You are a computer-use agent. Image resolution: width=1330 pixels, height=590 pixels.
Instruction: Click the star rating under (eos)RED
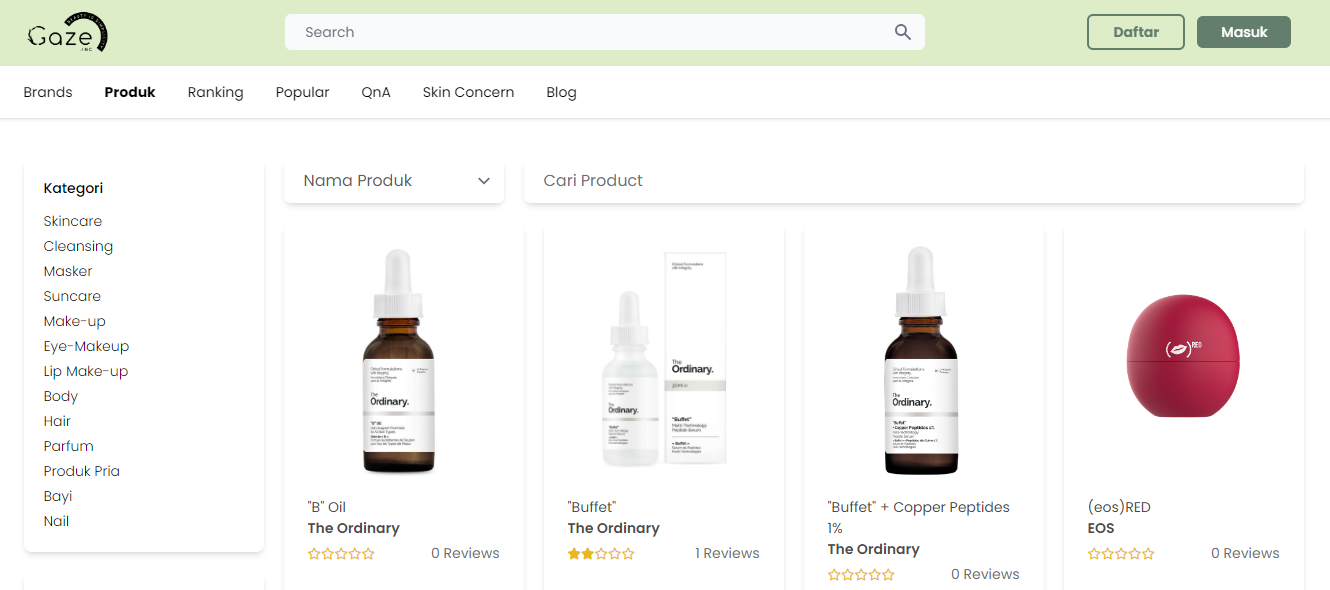[x=1121, y=553]
